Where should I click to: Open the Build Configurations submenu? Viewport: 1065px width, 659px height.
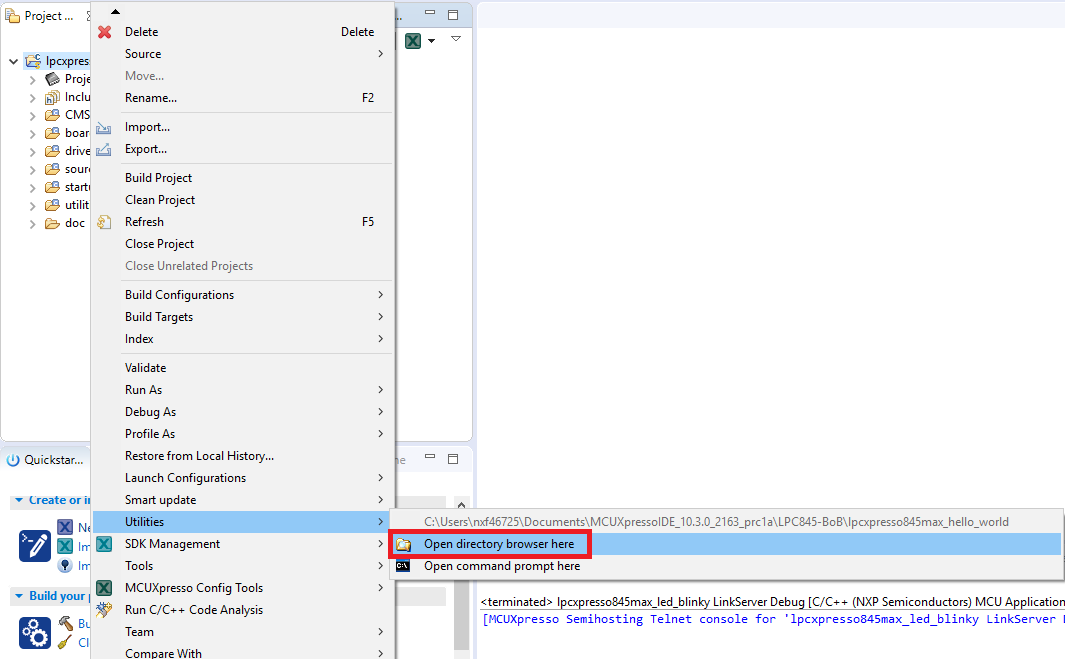click(x=179, y=295)
